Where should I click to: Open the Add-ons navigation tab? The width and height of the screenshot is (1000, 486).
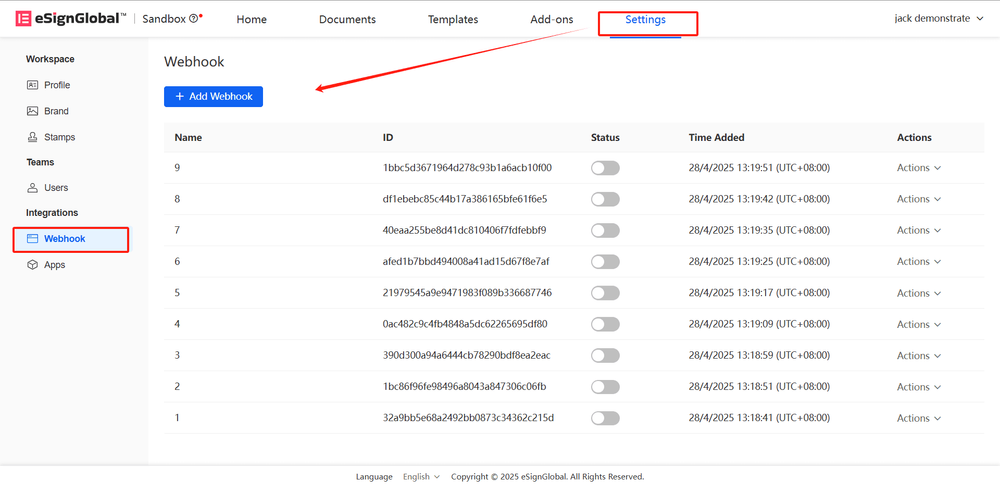[552, 19]
